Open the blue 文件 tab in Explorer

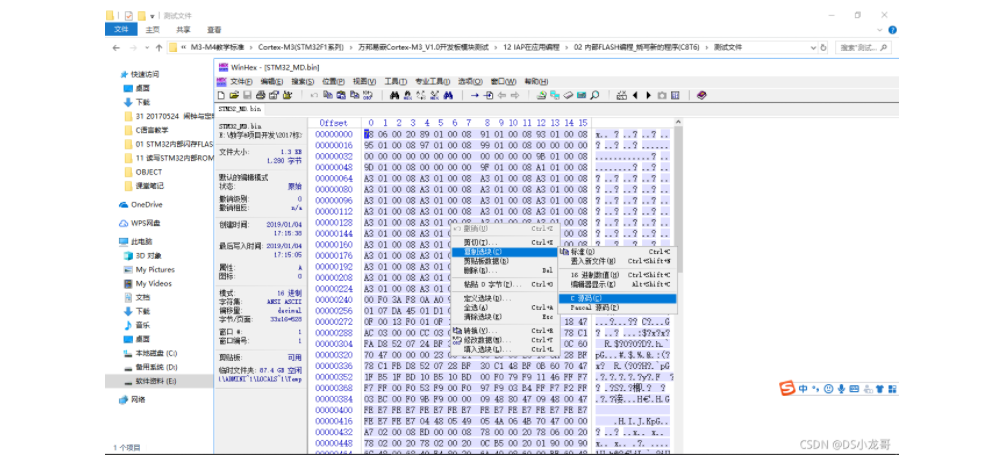(x=121, y=29)
